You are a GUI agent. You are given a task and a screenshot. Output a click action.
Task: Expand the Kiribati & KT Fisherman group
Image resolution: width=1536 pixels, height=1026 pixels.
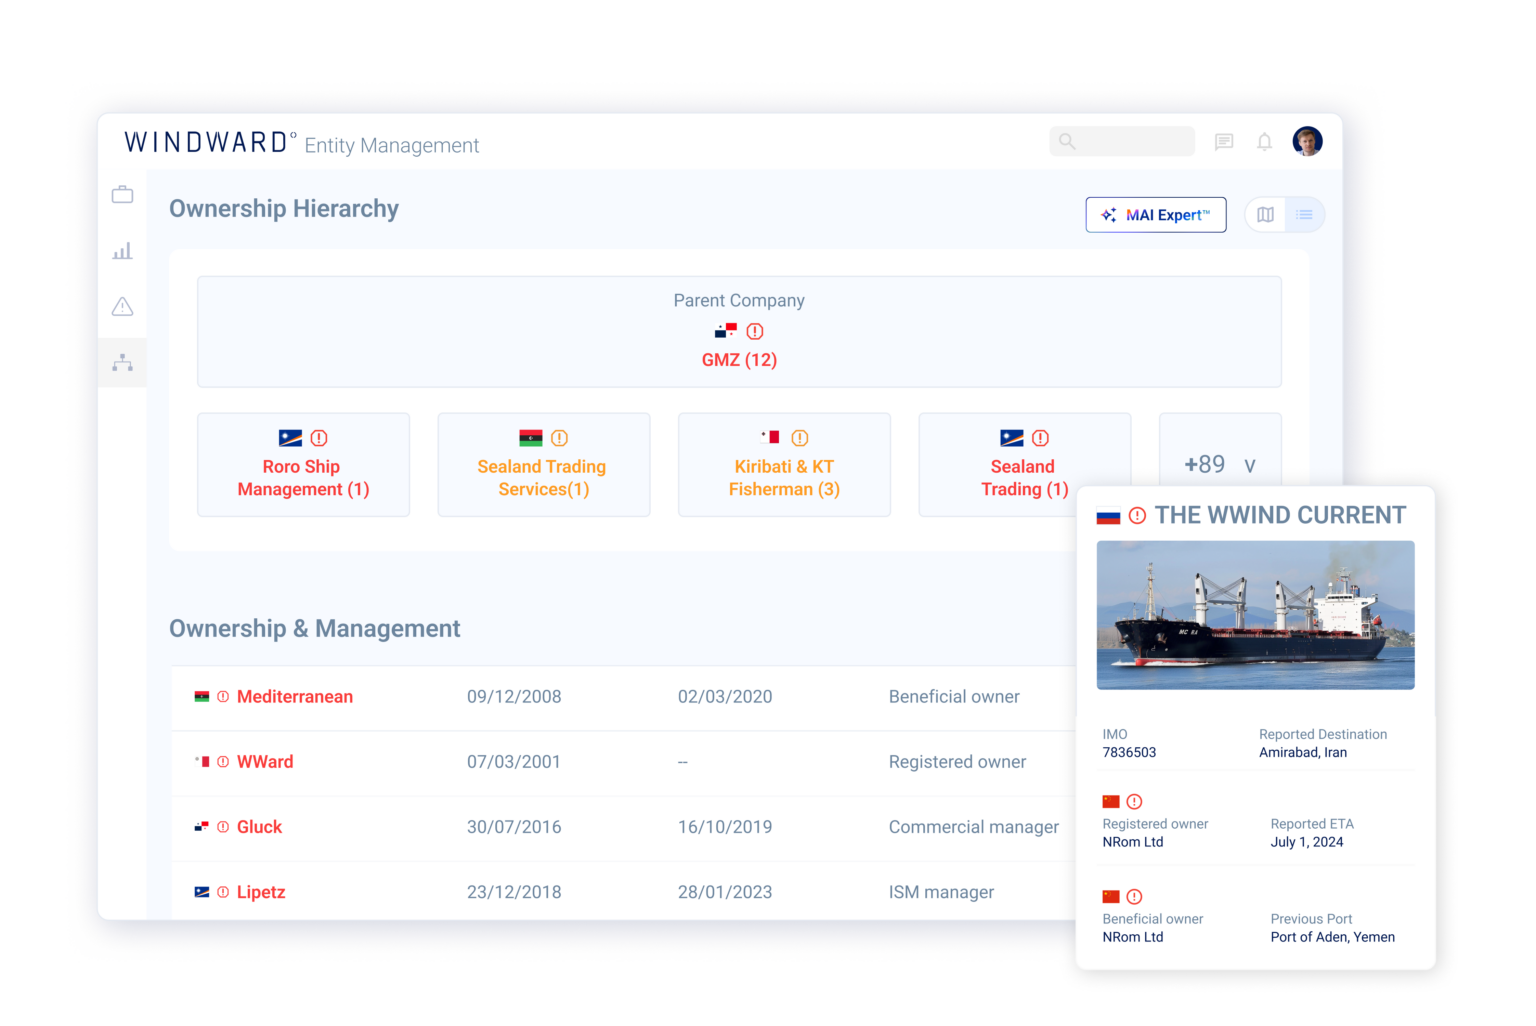click(784, 465)
